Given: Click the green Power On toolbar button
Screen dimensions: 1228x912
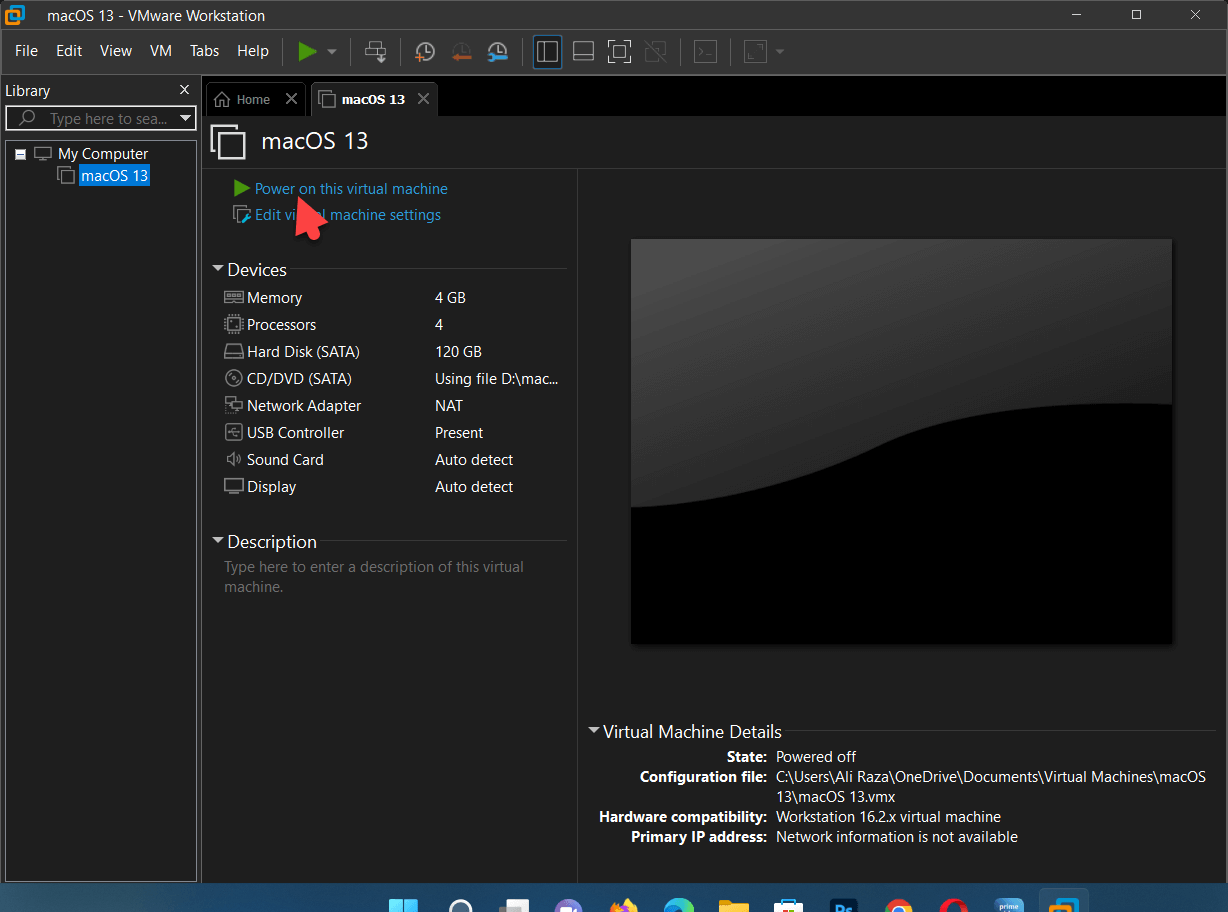Looking at the screenshot, I should click(x=307, y=51).
